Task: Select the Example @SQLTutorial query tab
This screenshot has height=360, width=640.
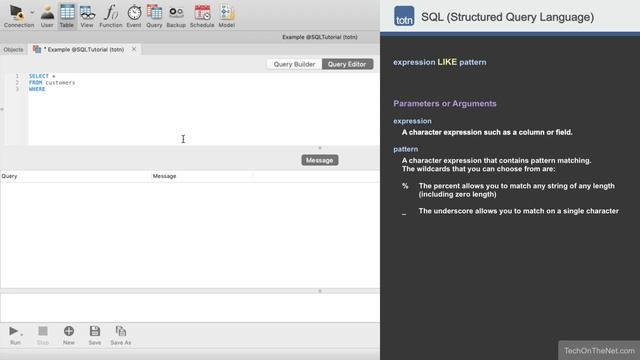Action: [83, 49]
